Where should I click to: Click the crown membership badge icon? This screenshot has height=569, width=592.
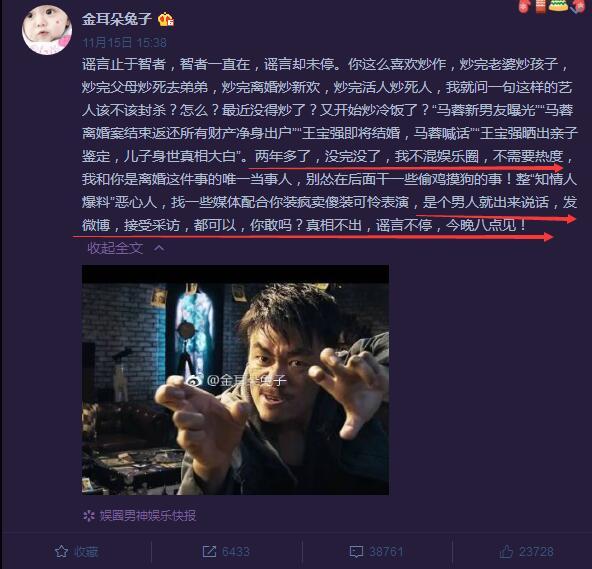click(x=166, y=19)
